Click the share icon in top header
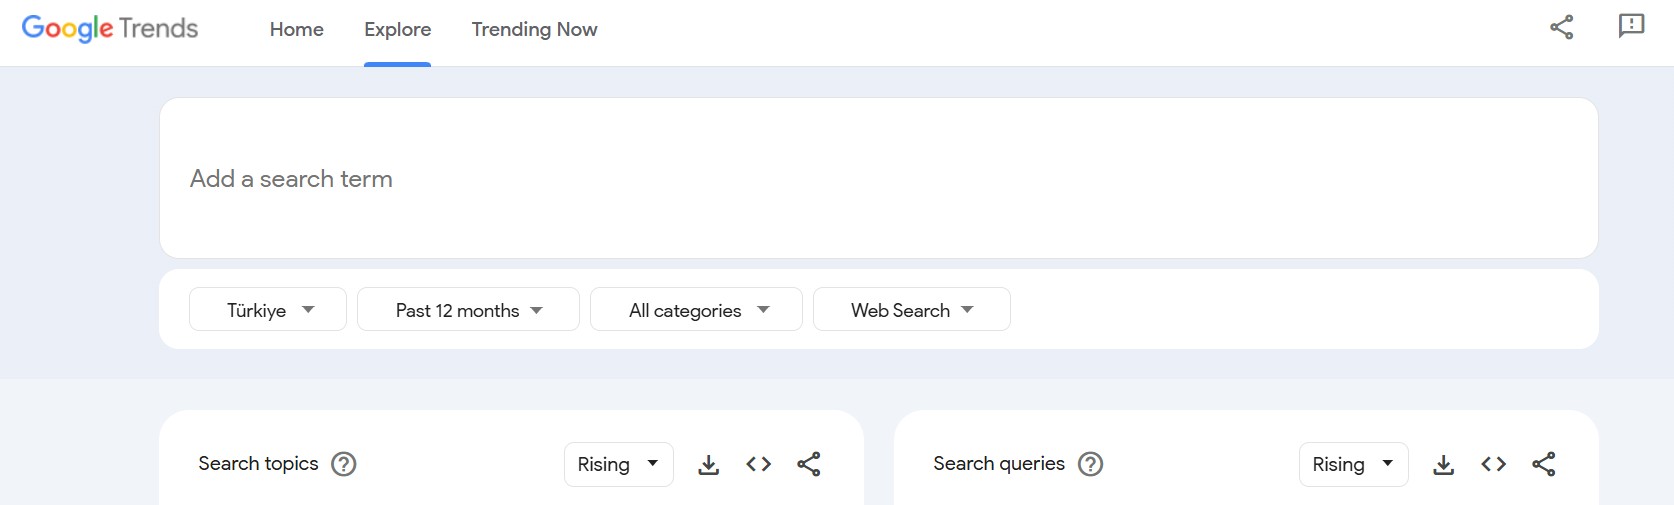1674x505 pixels. (1561, 27)
